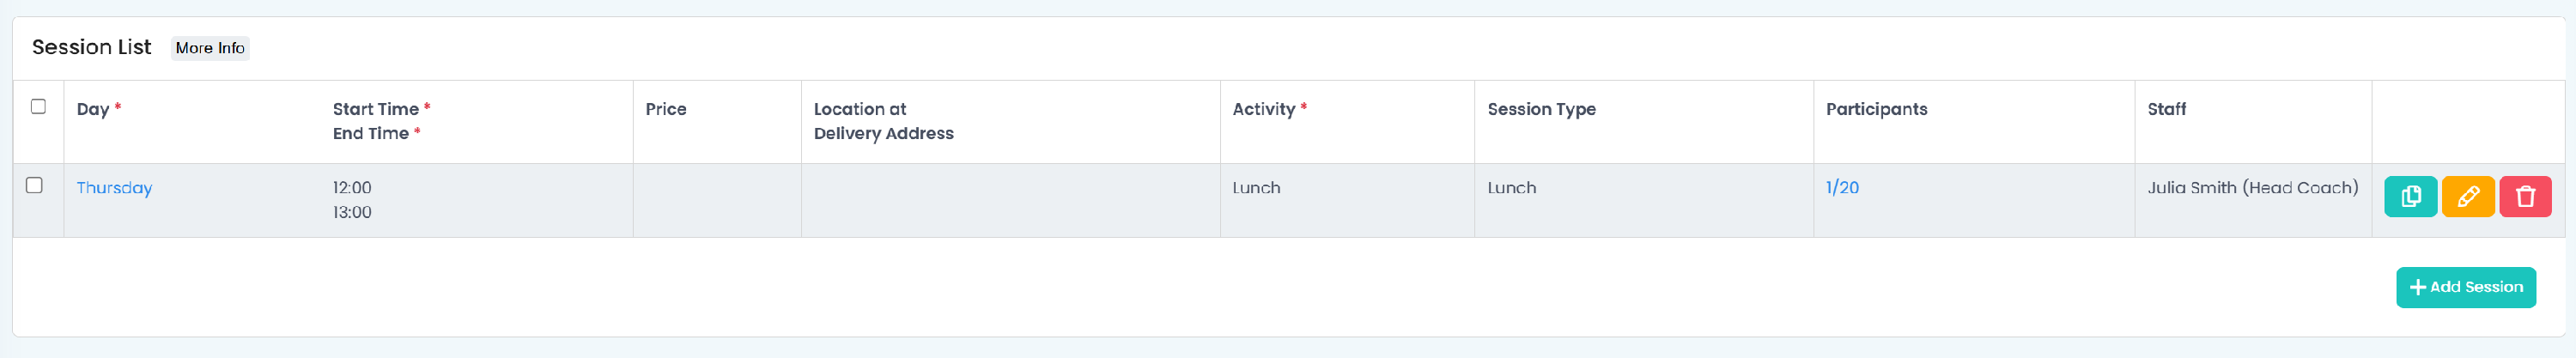Delete the Thursday session with trash icon

point(2525,197)
